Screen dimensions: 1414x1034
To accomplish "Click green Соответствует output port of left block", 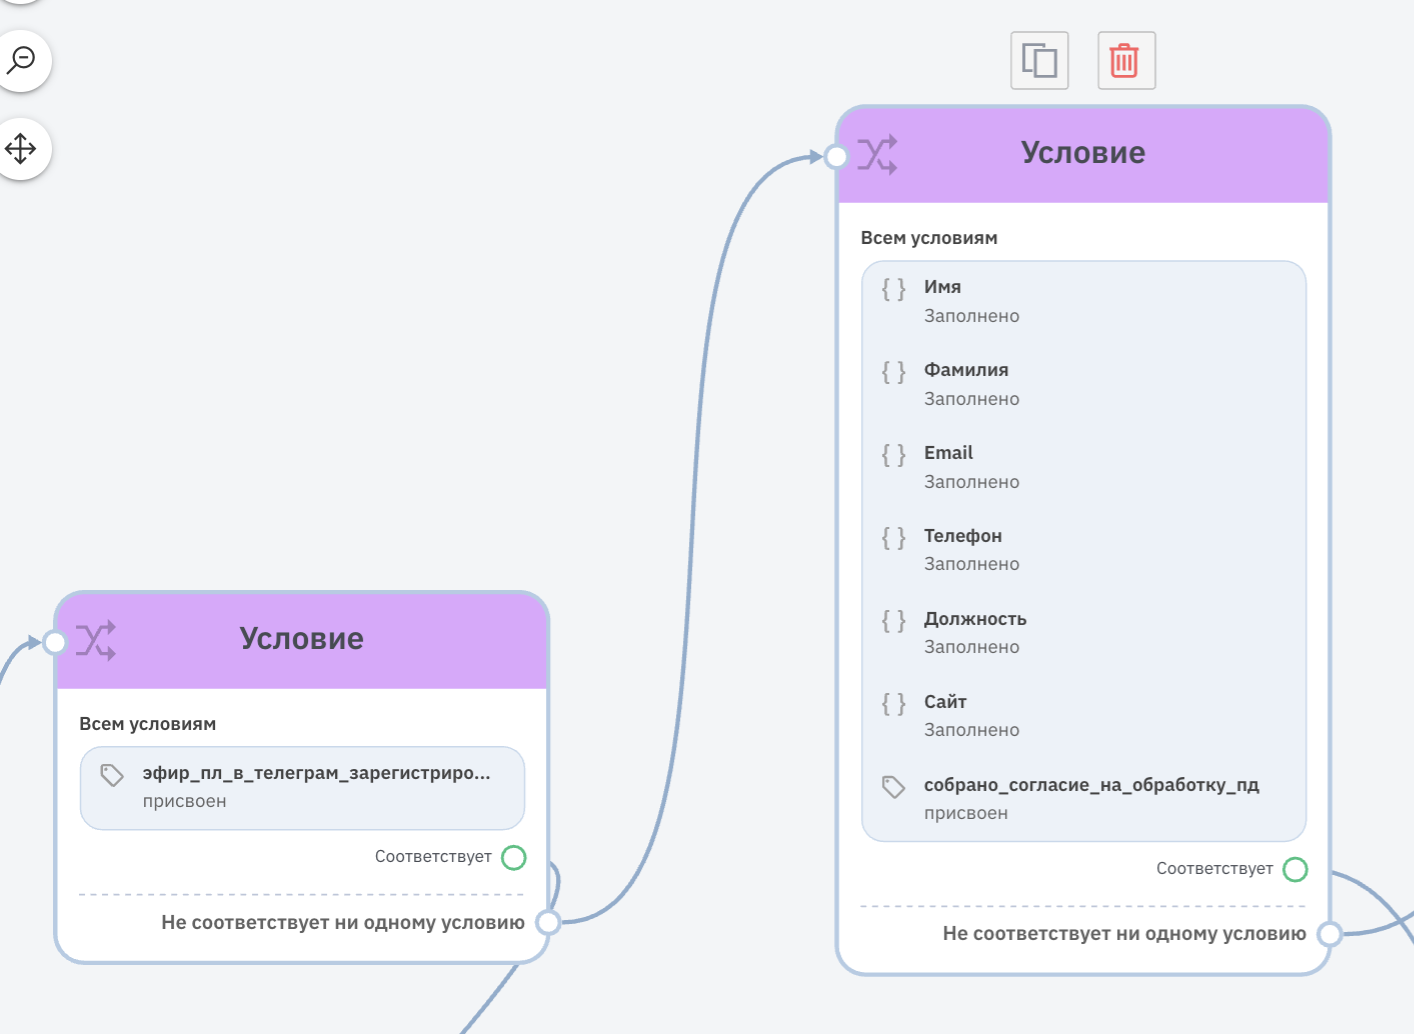I will click(514, 857).
